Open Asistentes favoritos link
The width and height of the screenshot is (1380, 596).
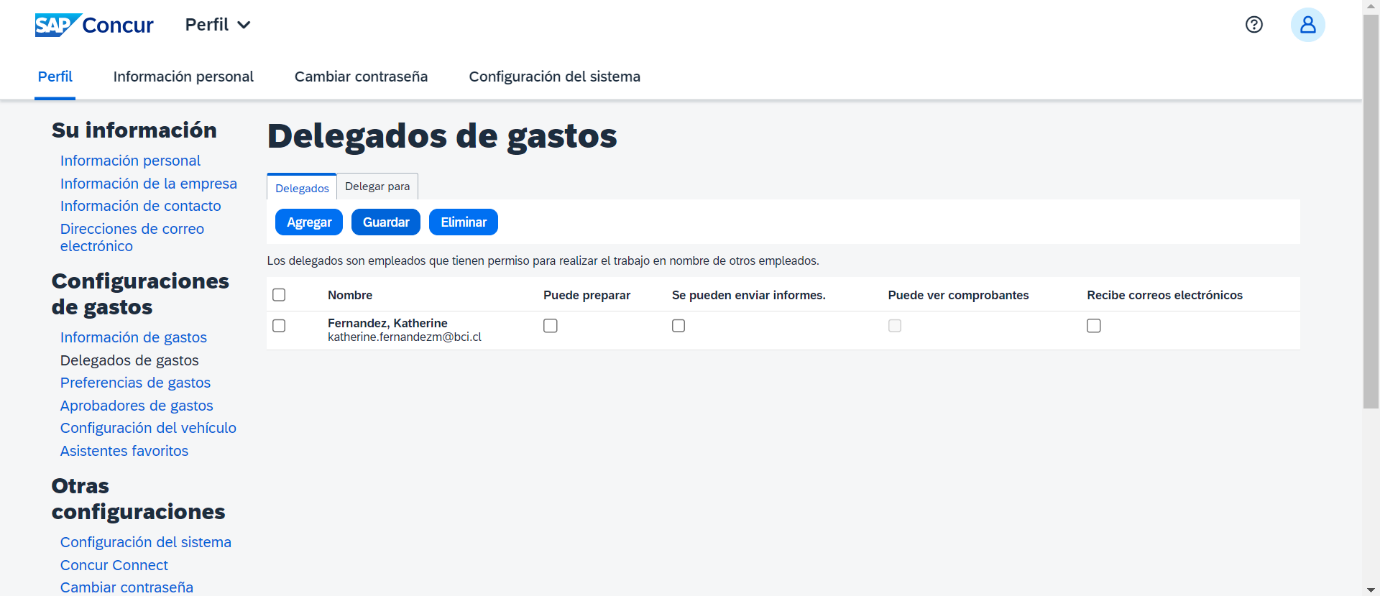coord(124,451)
